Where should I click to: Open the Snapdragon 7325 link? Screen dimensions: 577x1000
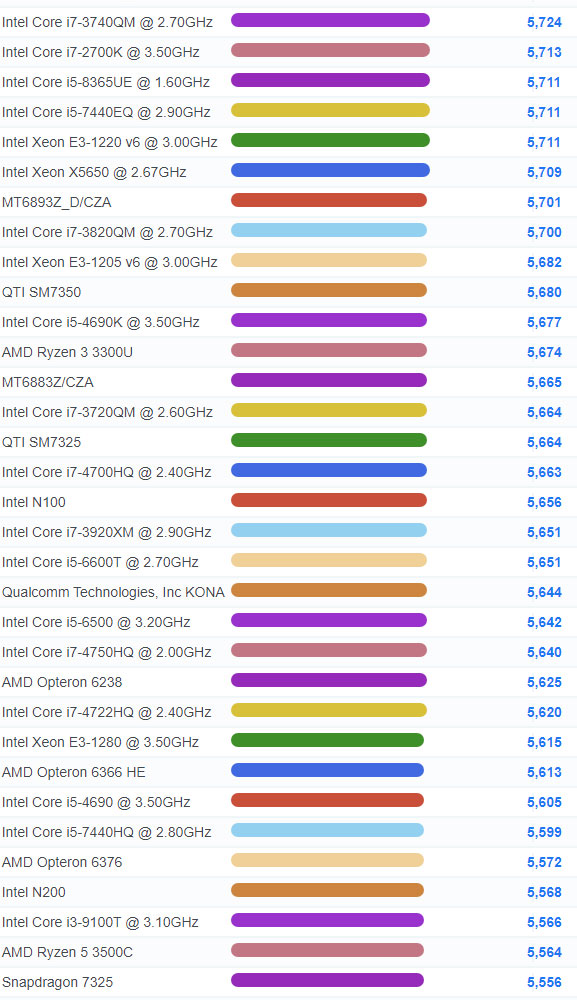click(57, 982)
